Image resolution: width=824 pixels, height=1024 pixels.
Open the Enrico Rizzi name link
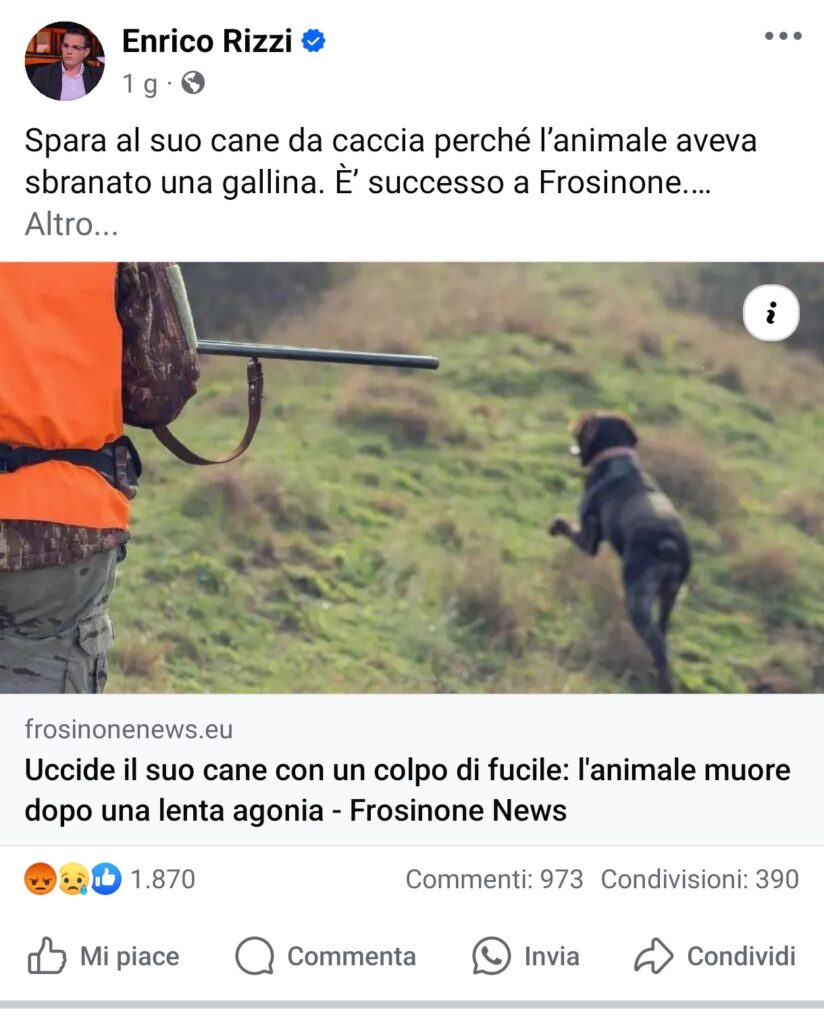[x=206, y=41]
